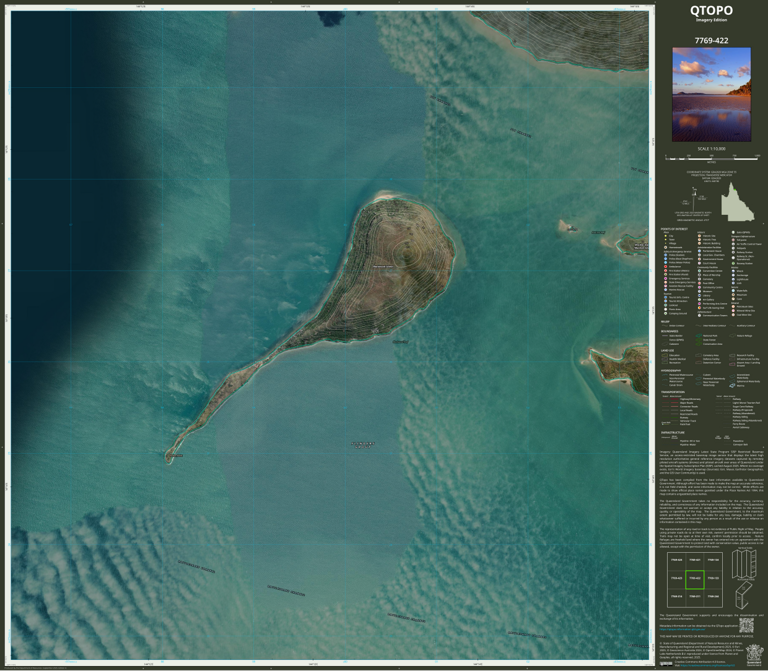Click the POINTS OF INTEREST legend heading
This screenshot has height=671, width=768.
coord(674,229)
